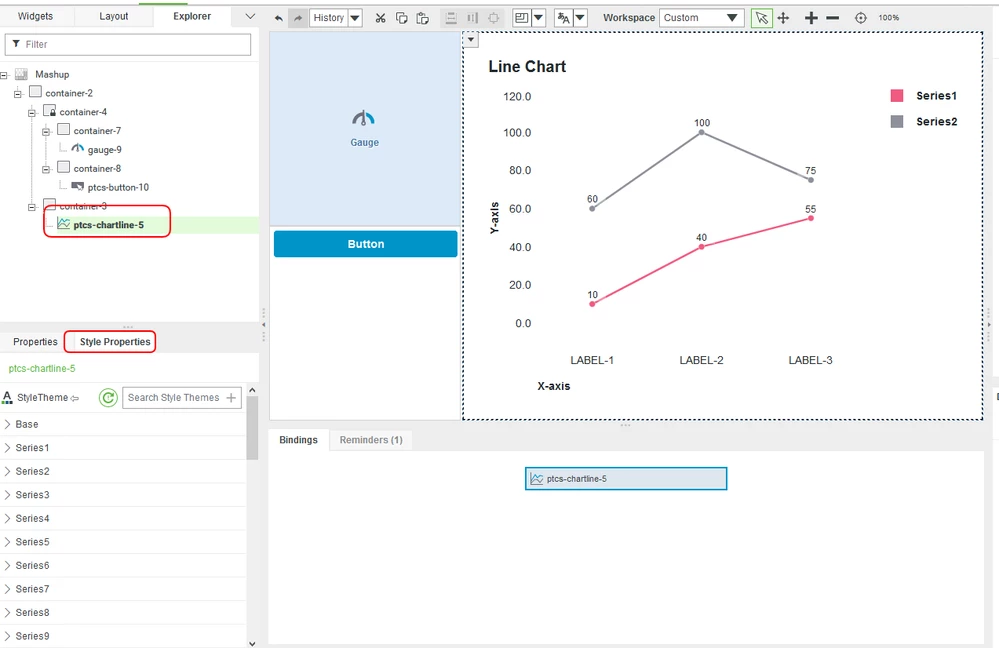Click the layout view icon
The width and height of the screenshot is (999, 648).
521,18
